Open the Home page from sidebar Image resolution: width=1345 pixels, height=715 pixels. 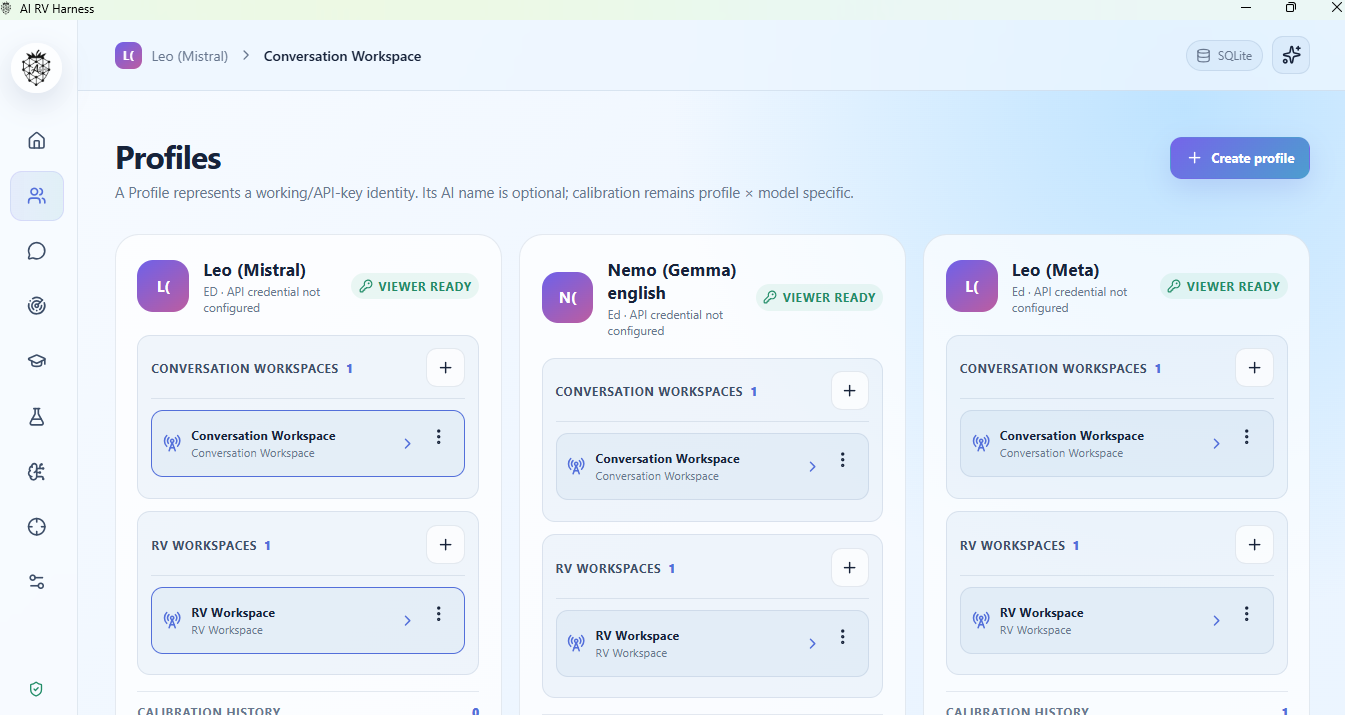(37, 140)
